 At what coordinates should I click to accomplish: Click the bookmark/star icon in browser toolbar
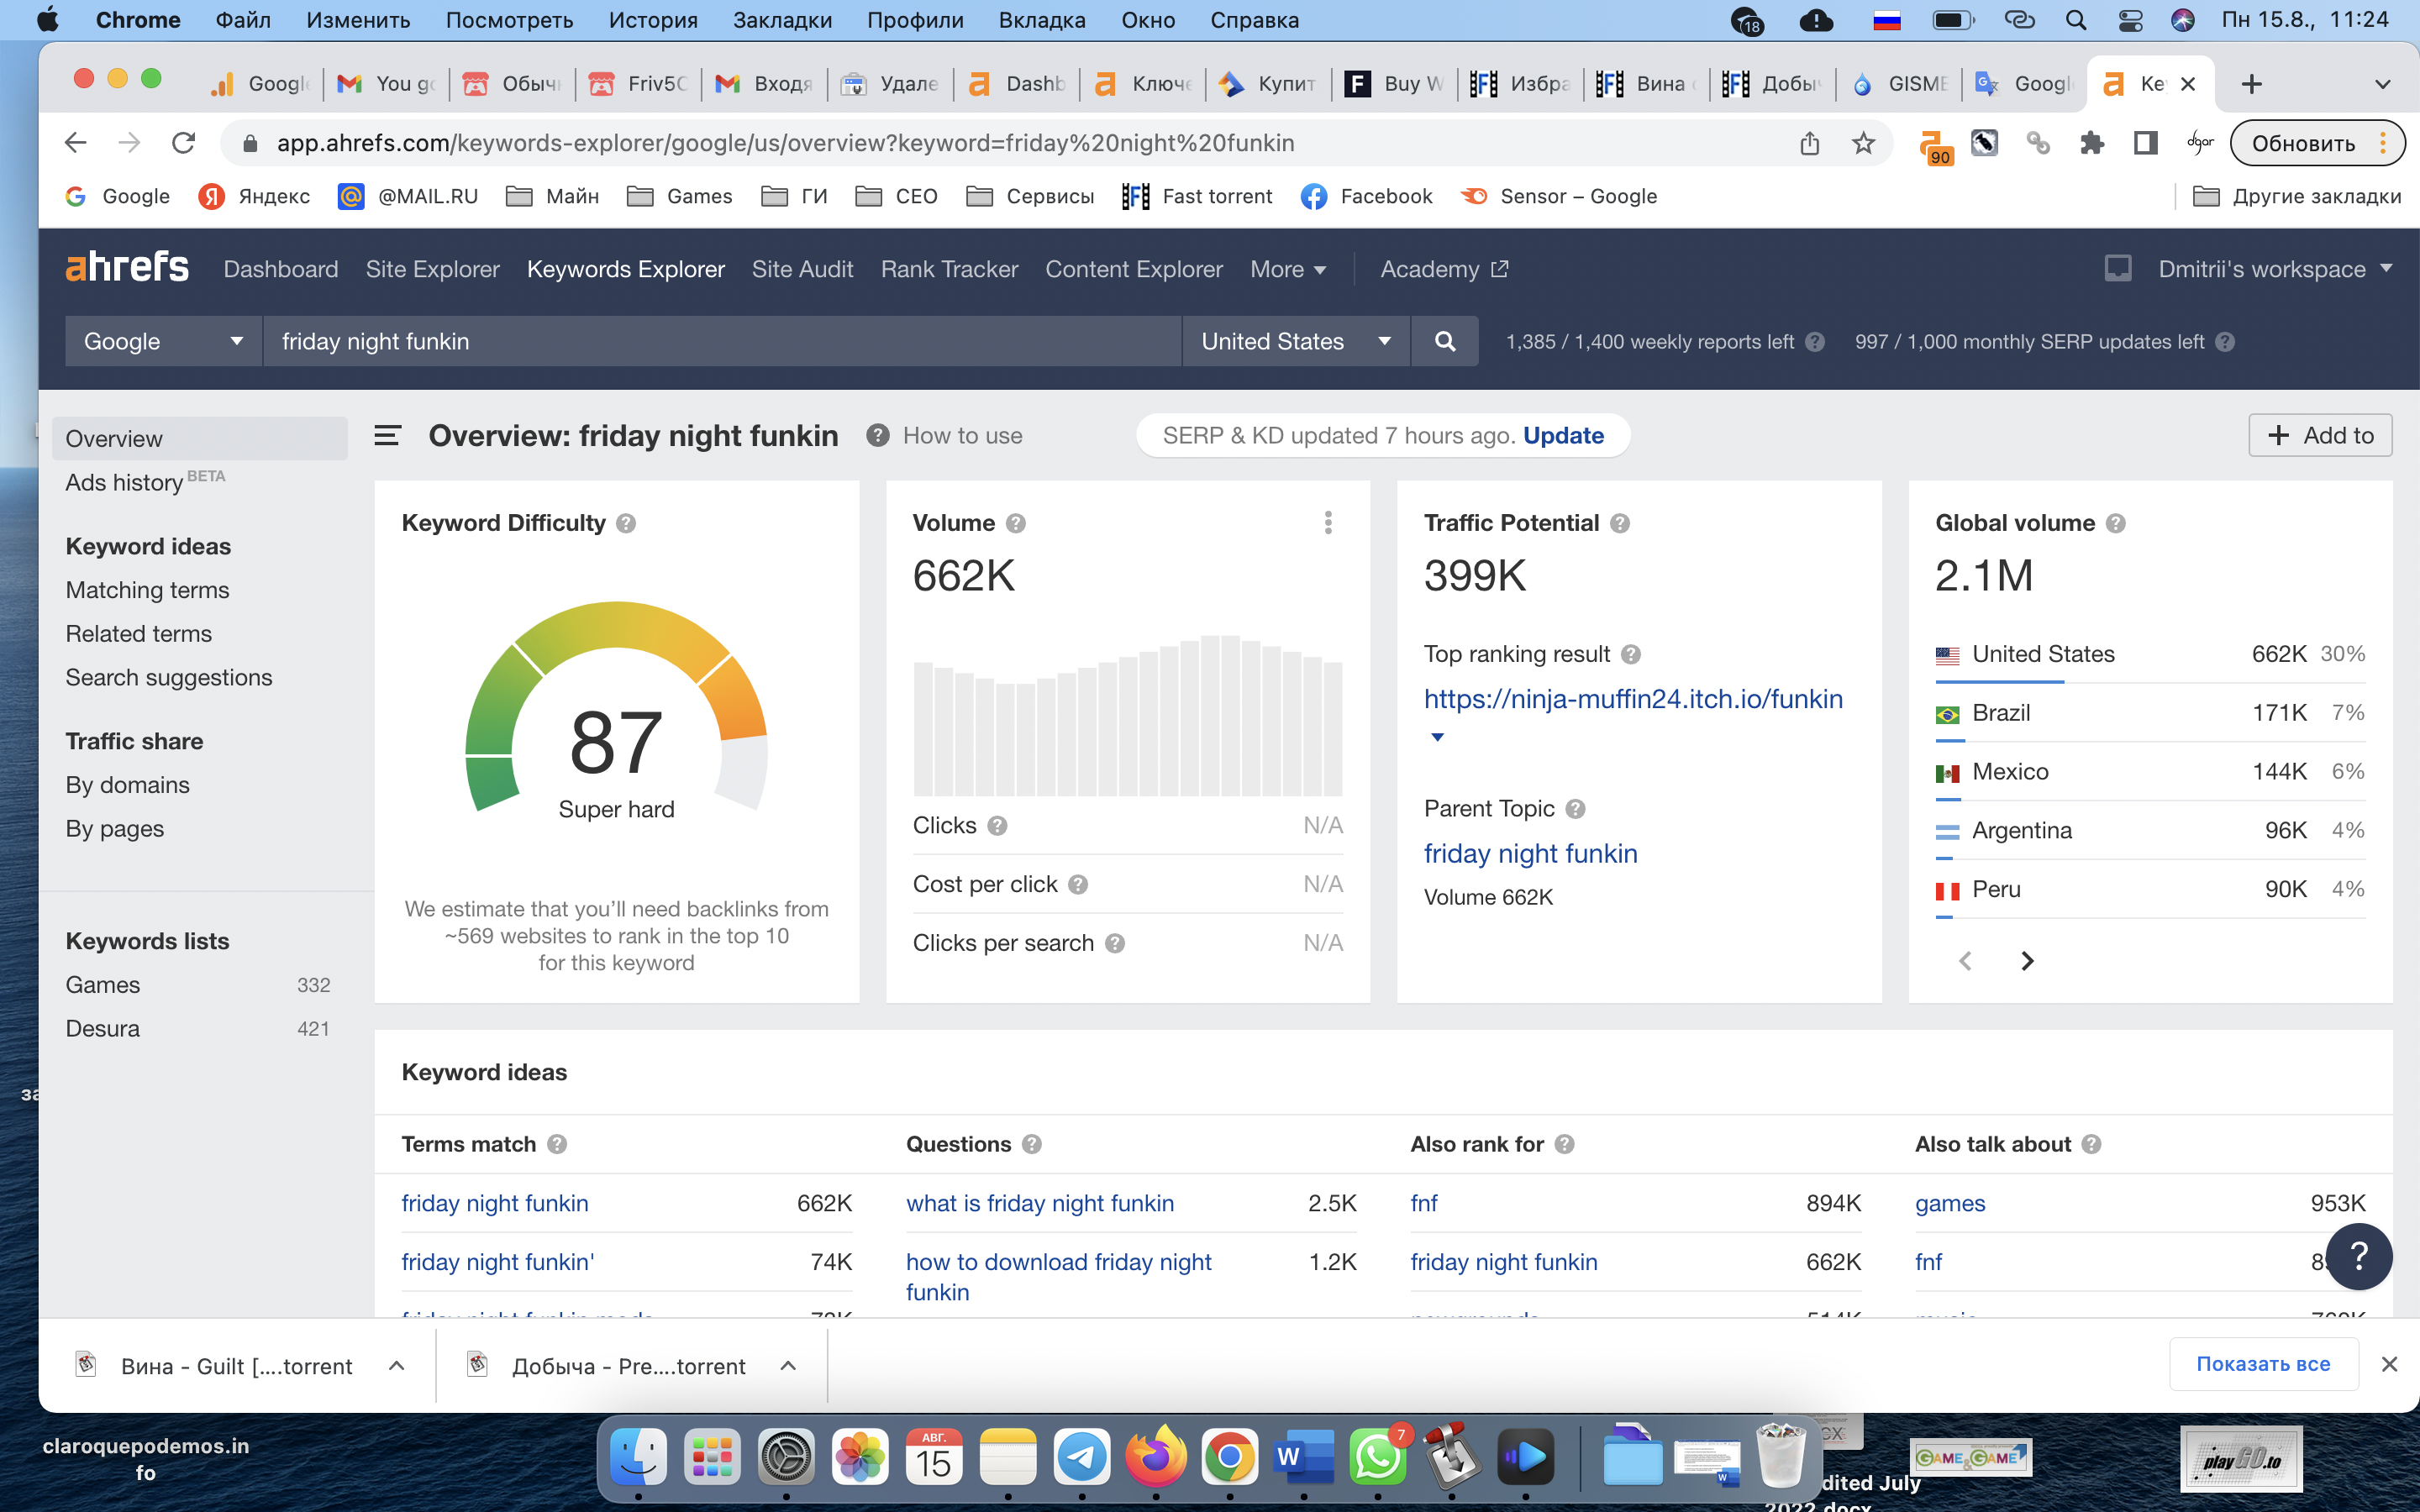[1863, 143]
